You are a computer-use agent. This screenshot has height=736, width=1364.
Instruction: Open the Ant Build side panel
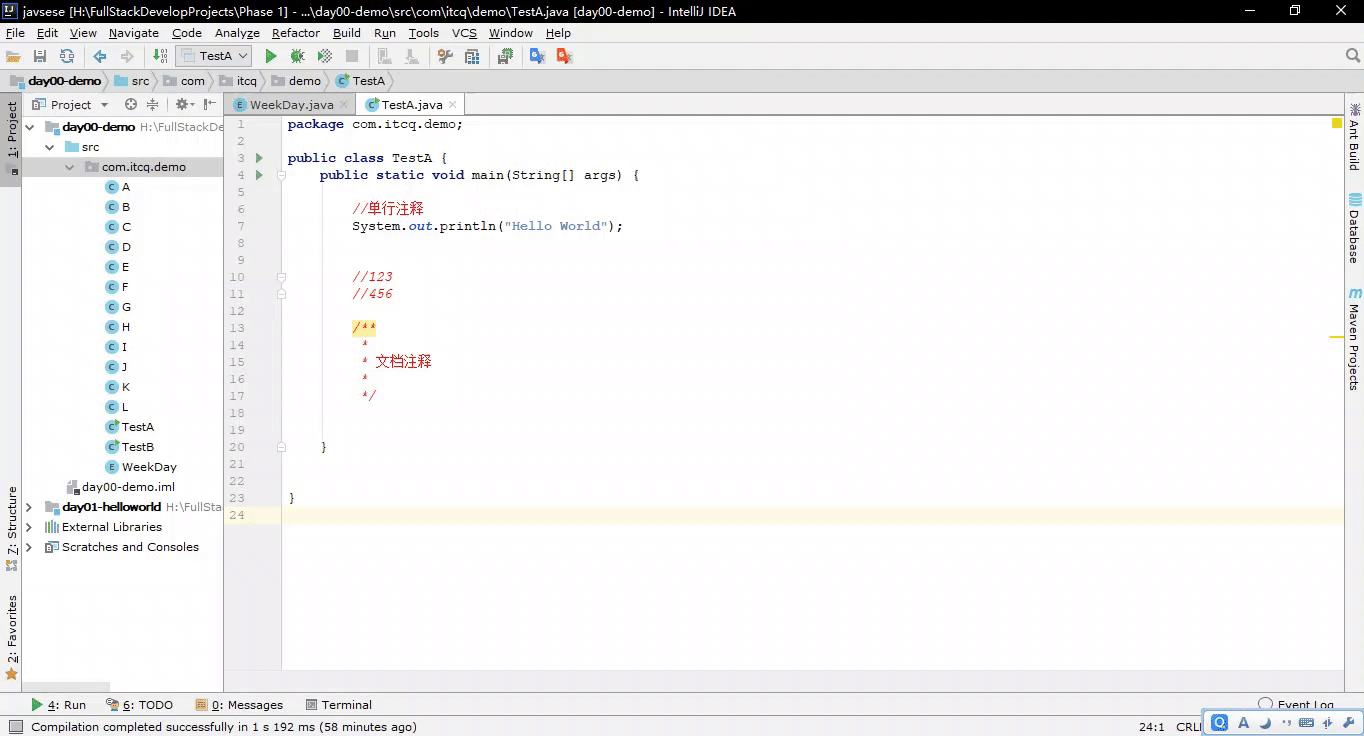pos(1354,136)
